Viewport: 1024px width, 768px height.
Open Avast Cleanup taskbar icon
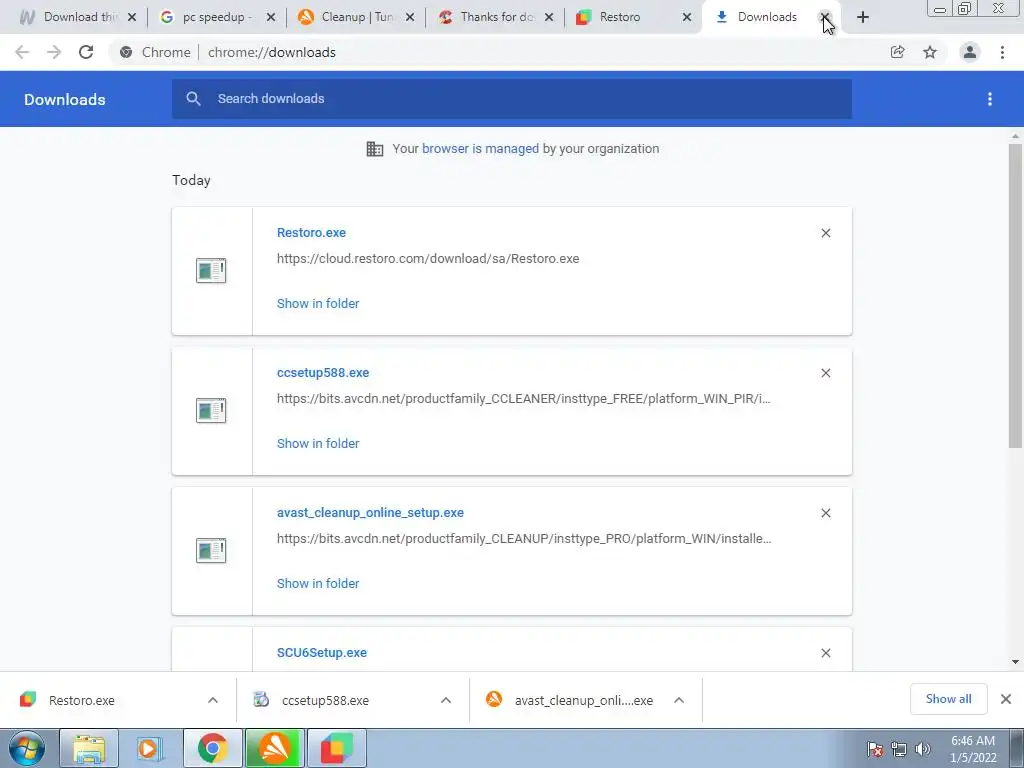[275, 748]
